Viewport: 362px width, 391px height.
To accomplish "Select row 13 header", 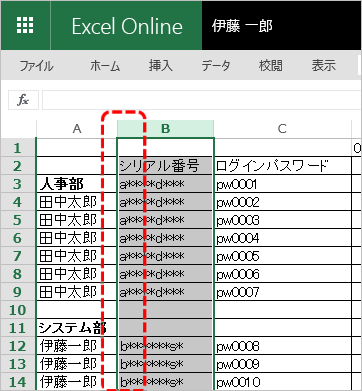I will tap(18, 364).
